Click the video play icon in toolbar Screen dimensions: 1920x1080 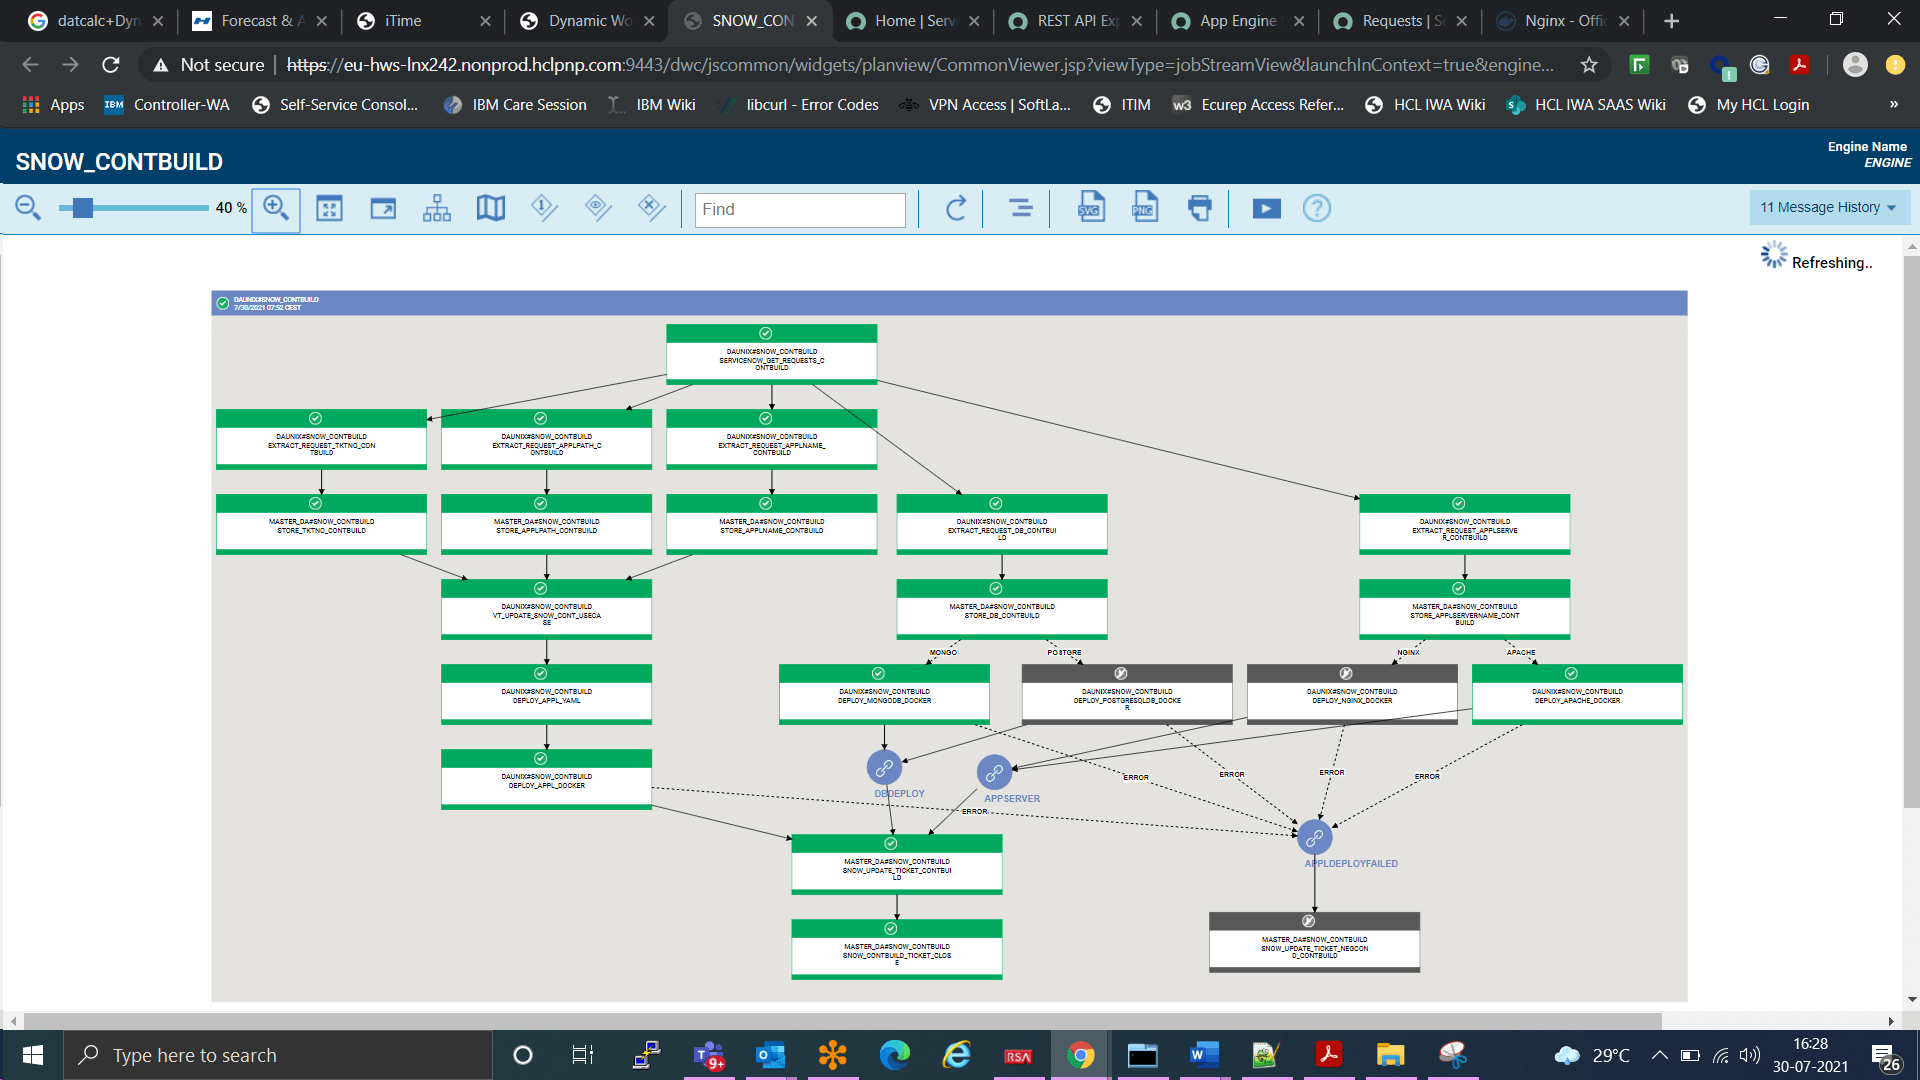[x=1266, y=208]
